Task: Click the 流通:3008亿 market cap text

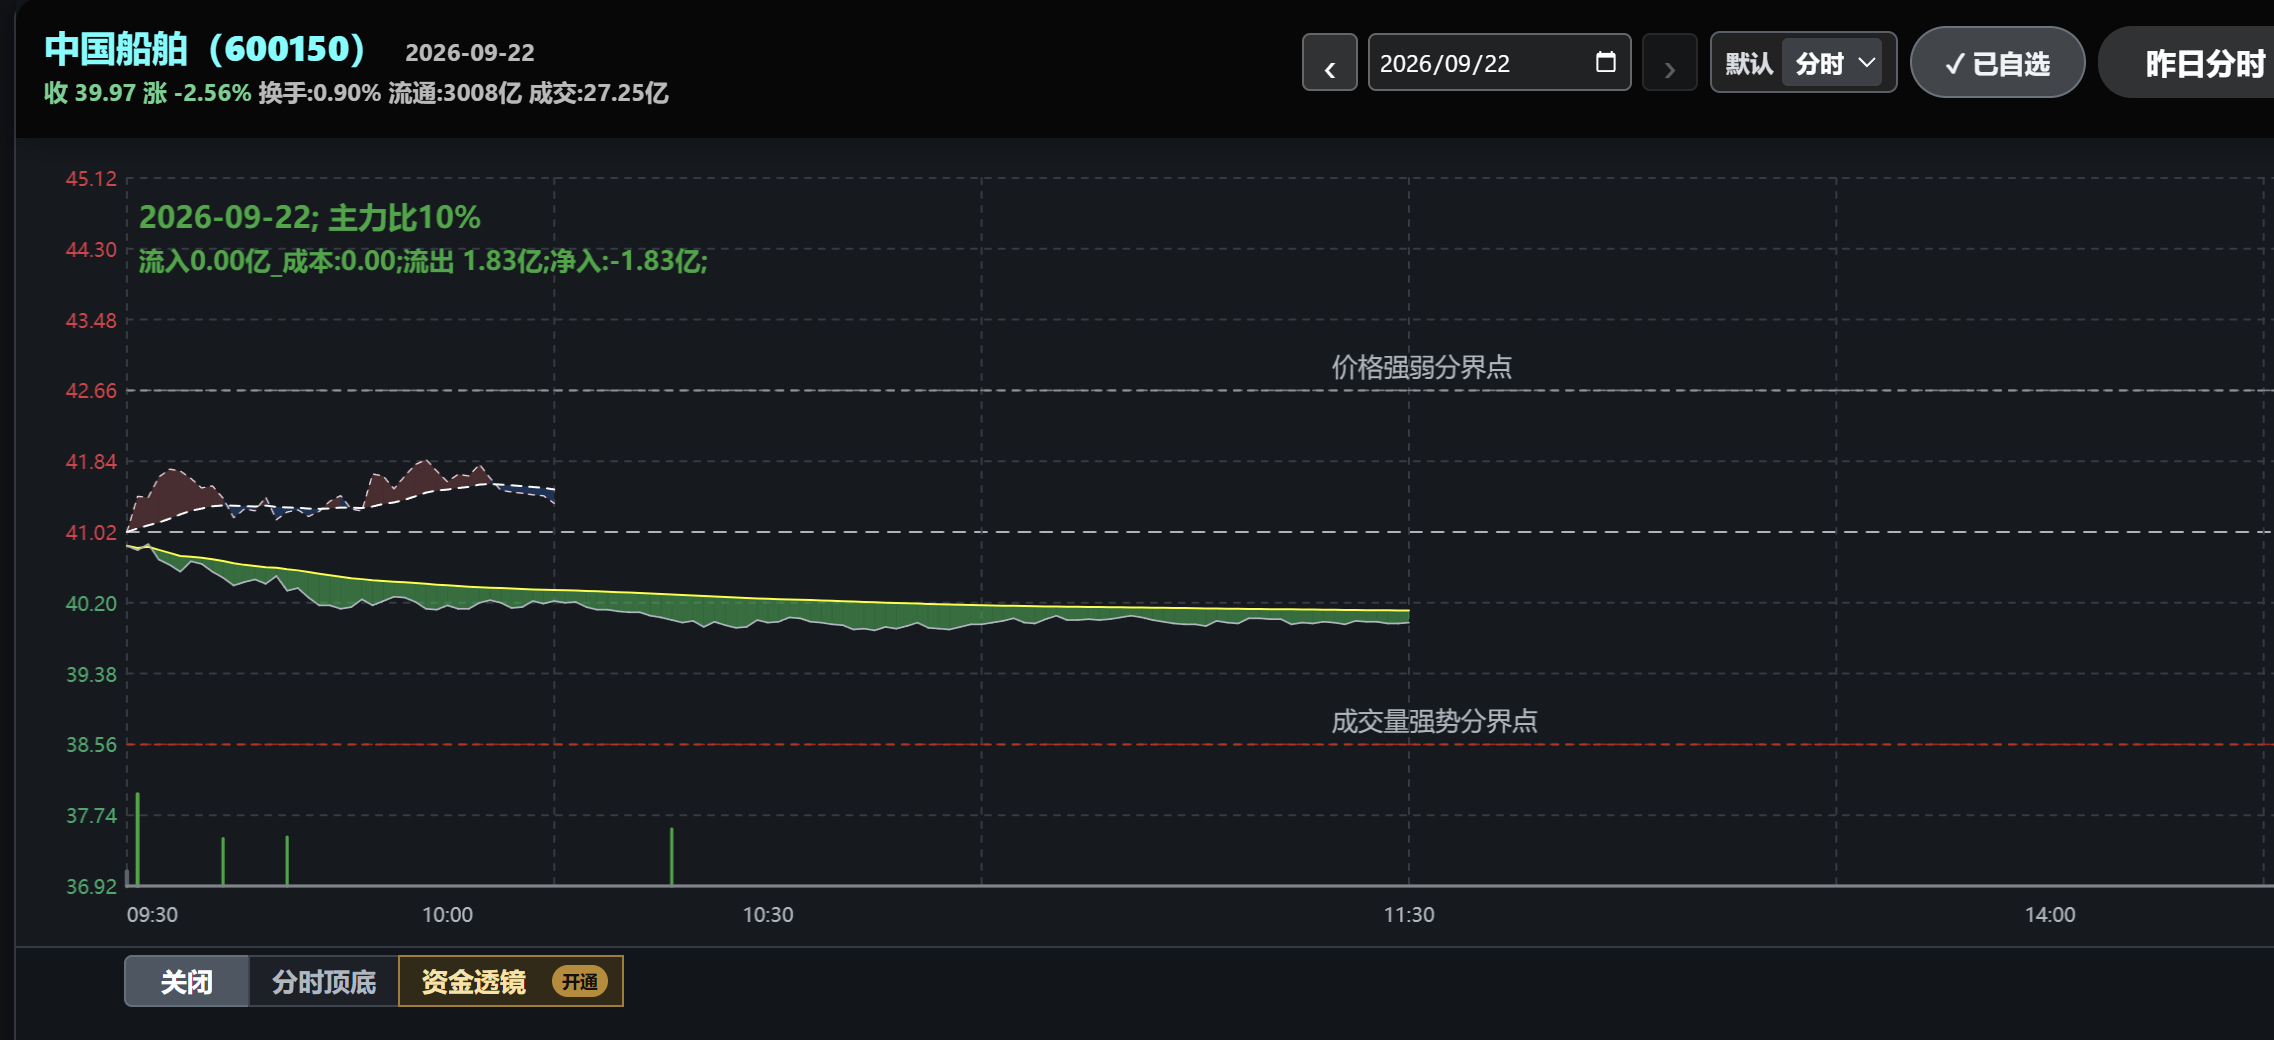Action: (x=455, y=93)
